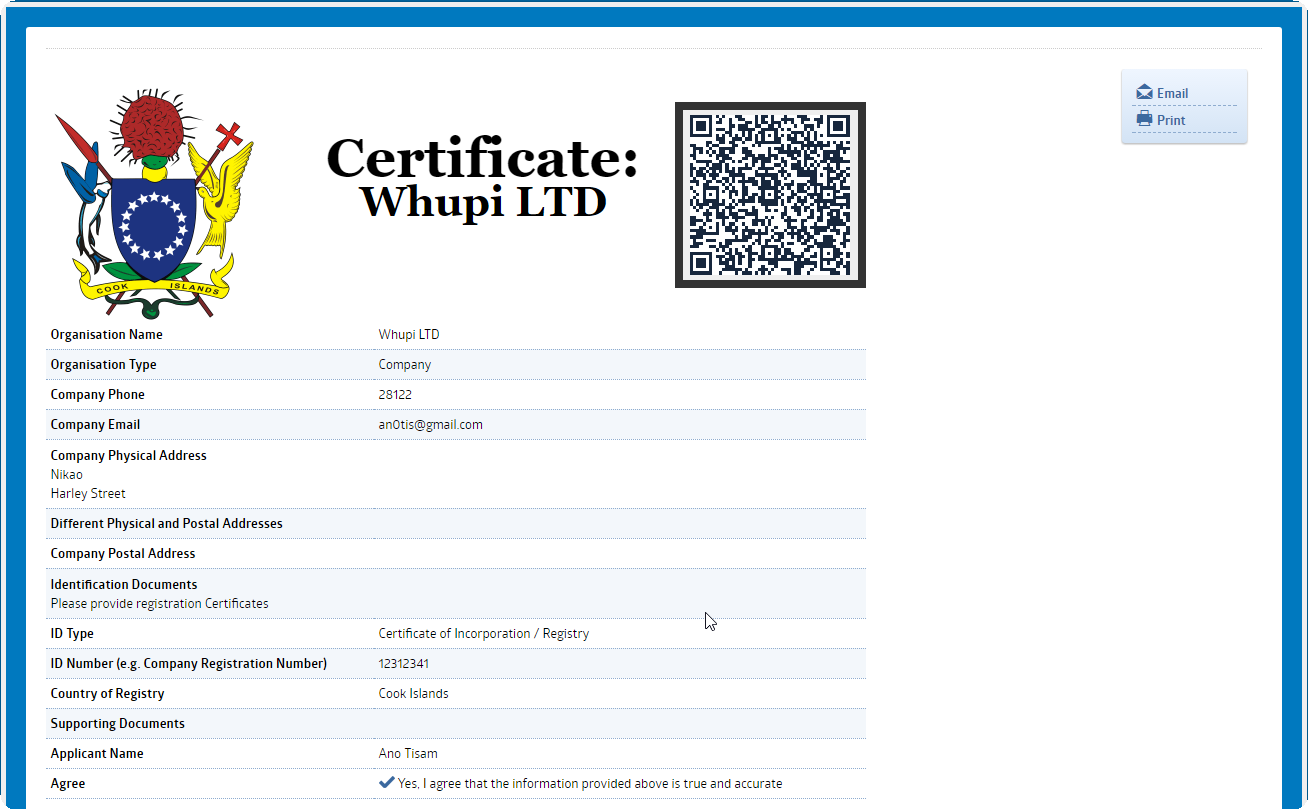Select the mouse cursor location near Identification Documents
The height and width of the screenshot is (809, 1308).
[709, 620]
